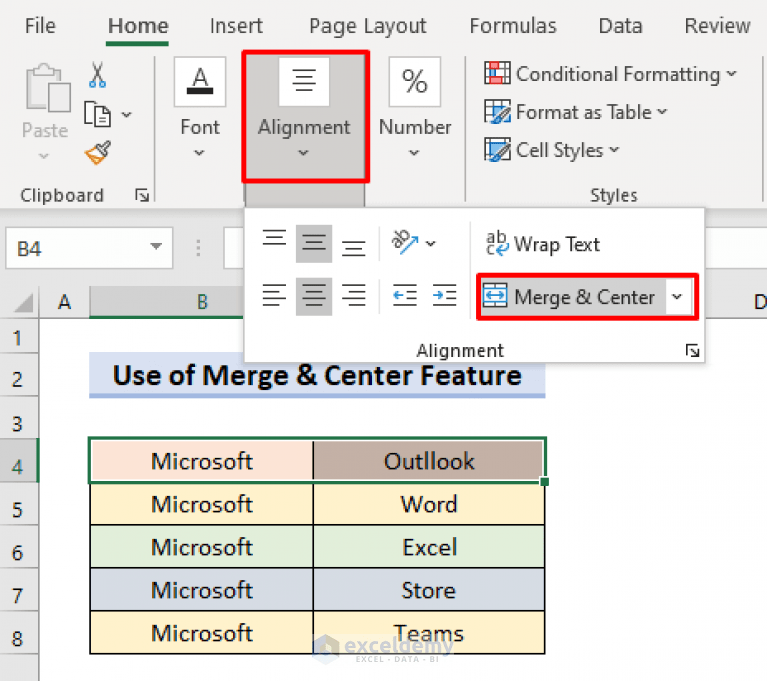Screen dimensions: 767x681
Task: Toggle Center horizontal alignment
Action: point(314,296)
